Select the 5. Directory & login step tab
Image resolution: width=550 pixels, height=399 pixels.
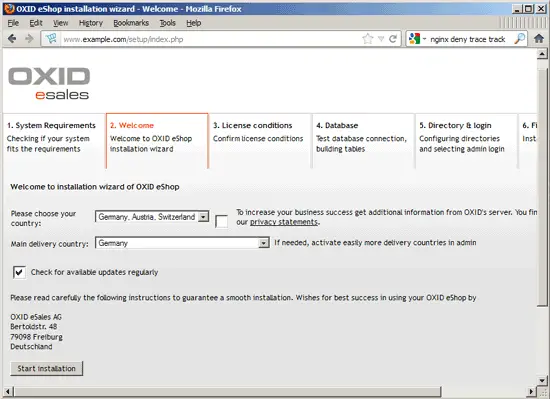(466, 141)
